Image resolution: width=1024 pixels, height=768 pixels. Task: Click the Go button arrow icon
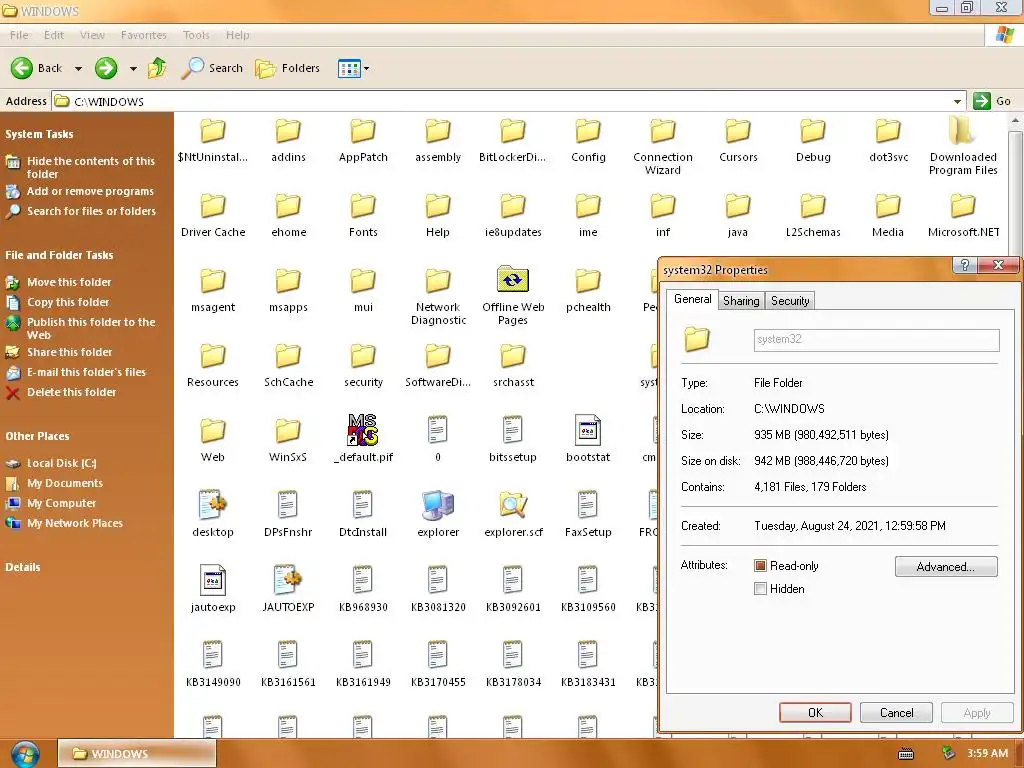pos(981,101)
